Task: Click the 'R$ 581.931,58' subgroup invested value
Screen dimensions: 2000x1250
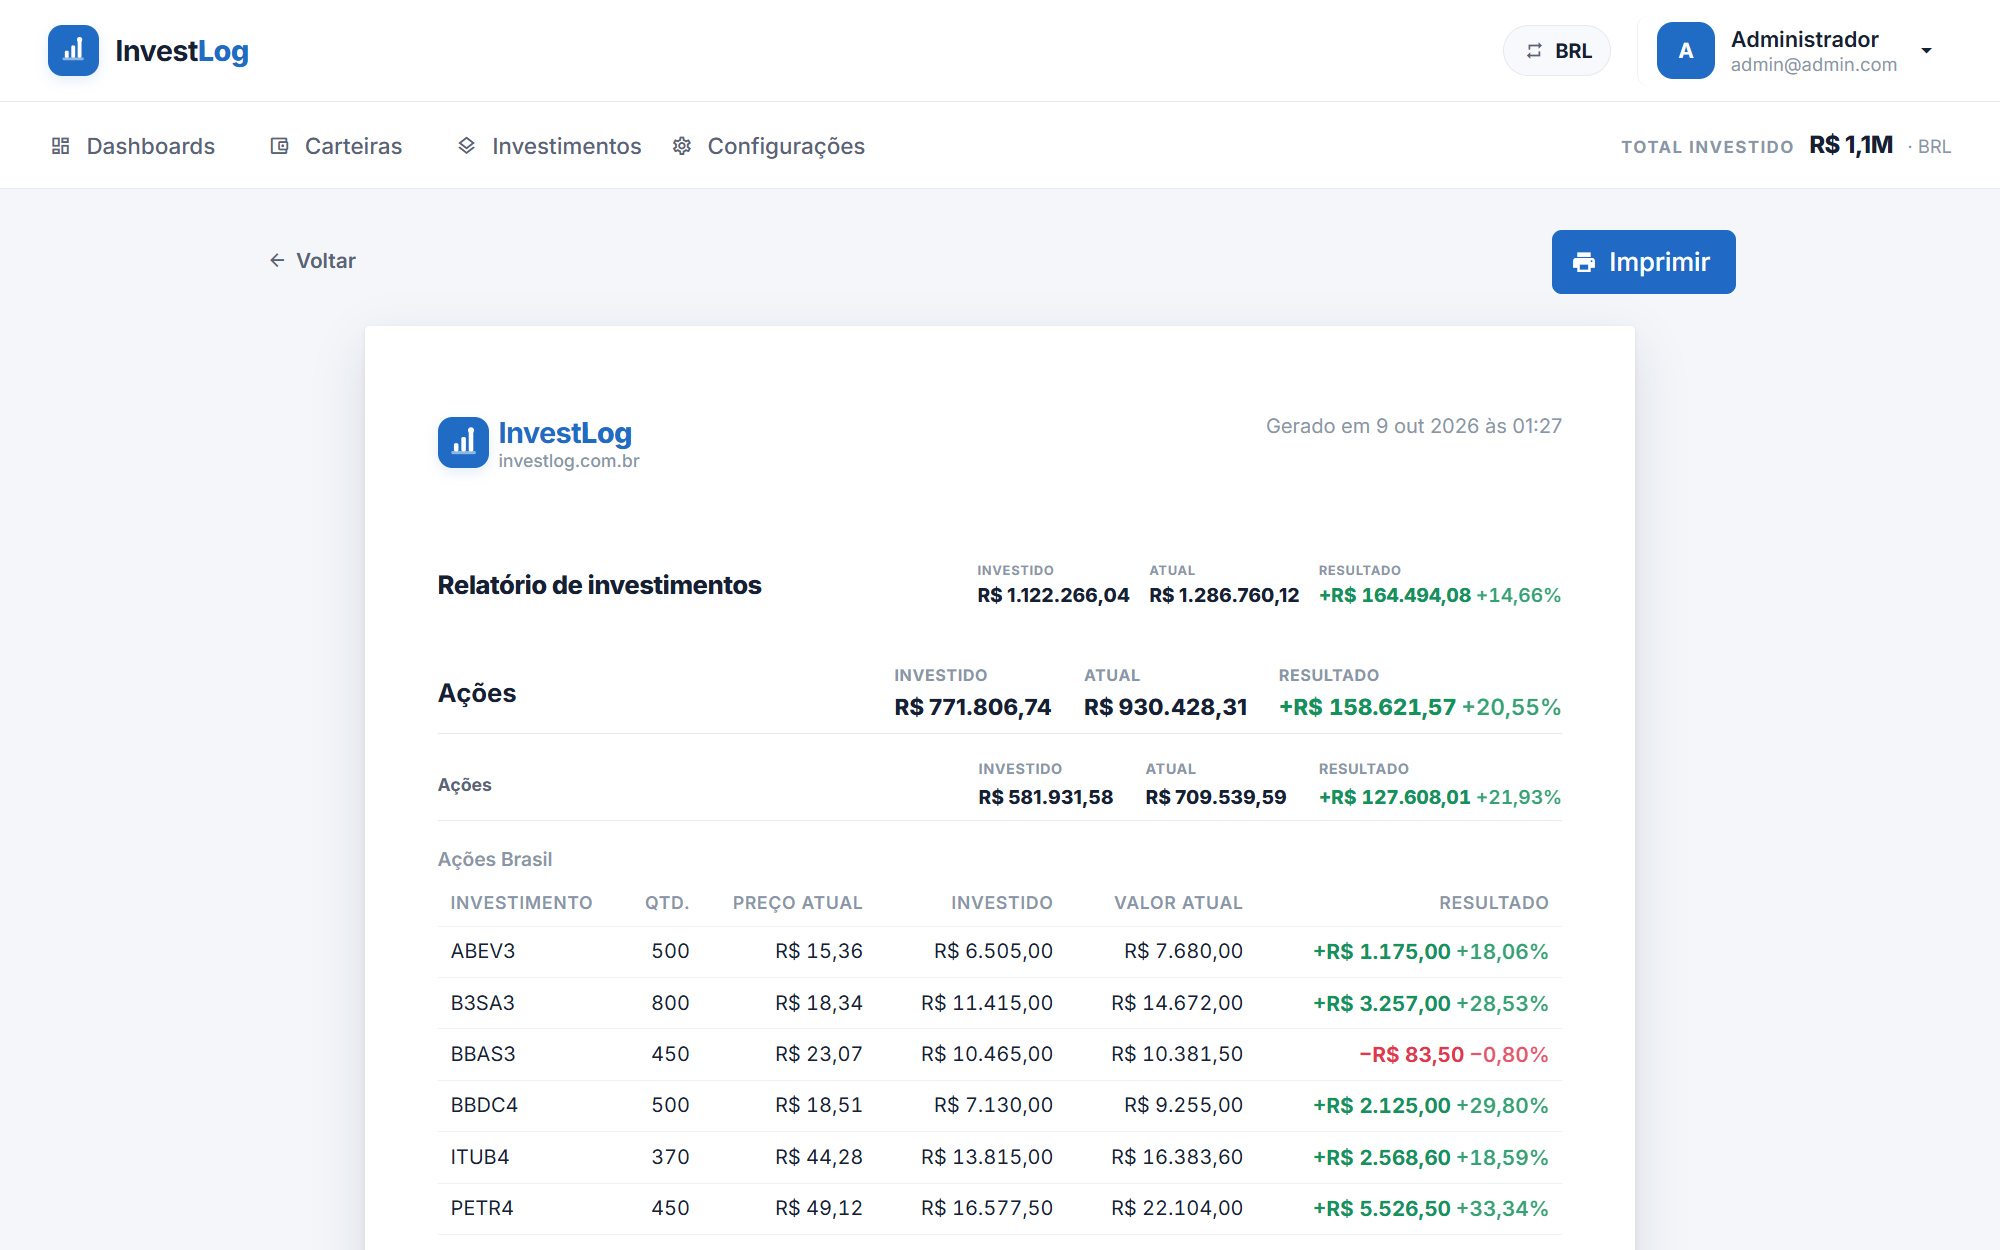Action: point(1046,797)
